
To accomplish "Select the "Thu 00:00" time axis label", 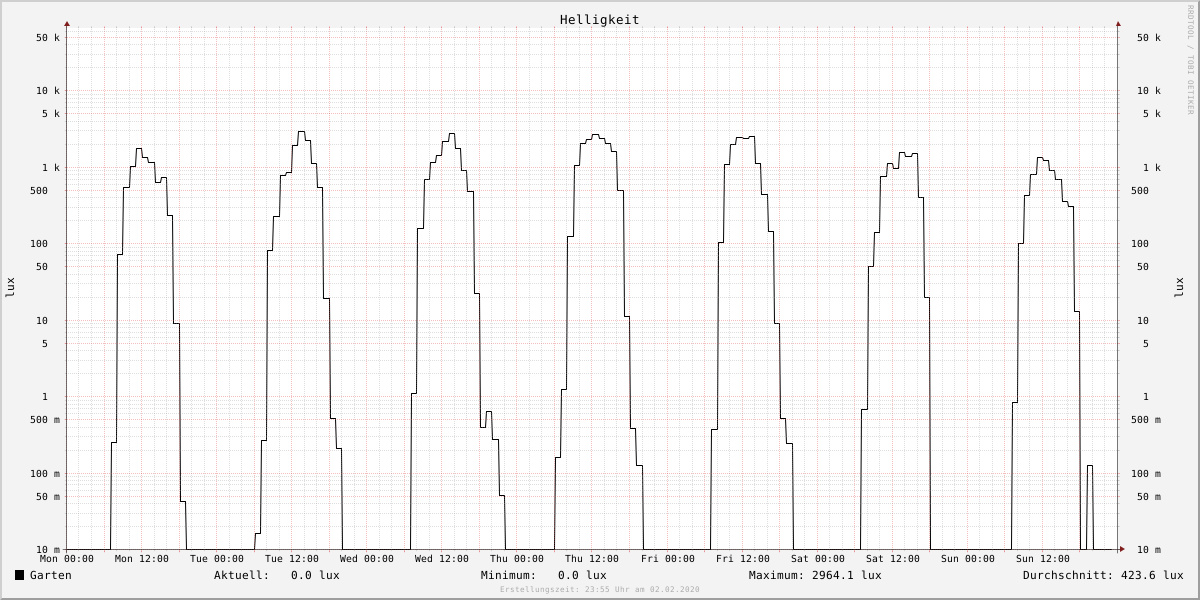I will (517, 559).
